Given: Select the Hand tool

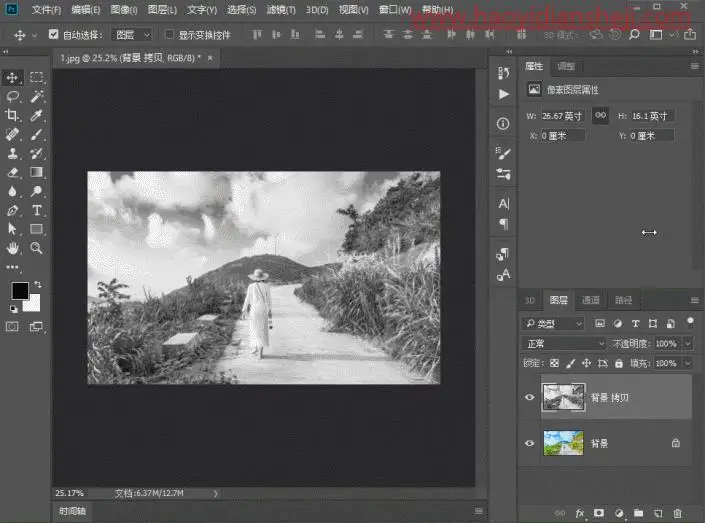Looking at the screenshot, I should (x=12, y=248).
